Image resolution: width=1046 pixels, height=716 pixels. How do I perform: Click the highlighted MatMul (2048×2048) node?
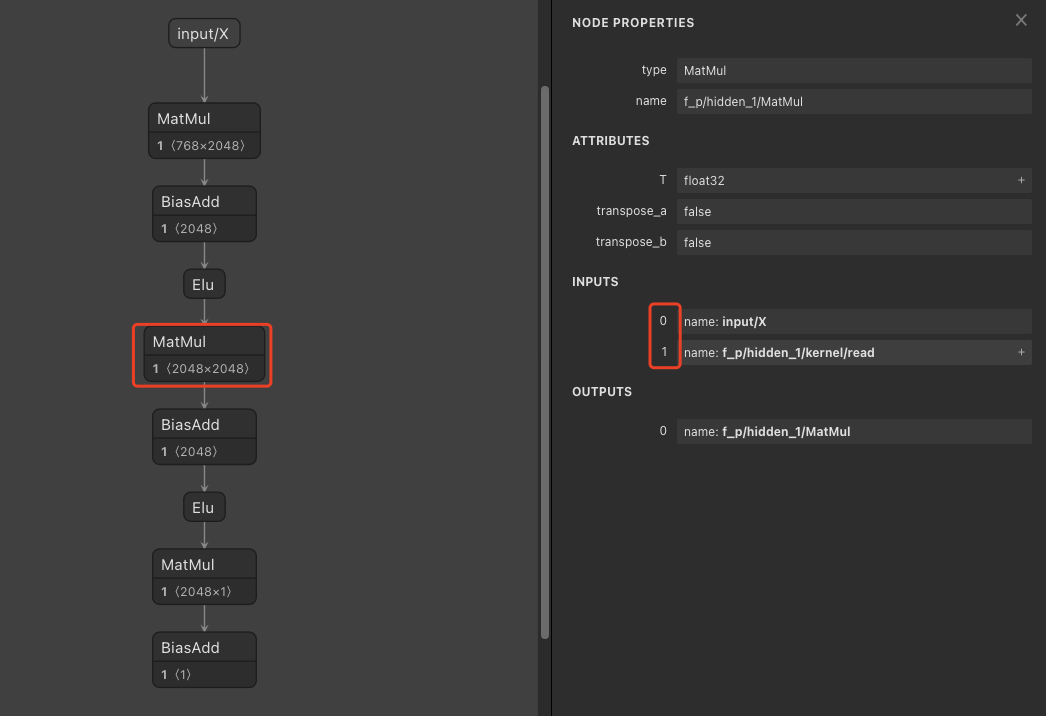point(203,354)
